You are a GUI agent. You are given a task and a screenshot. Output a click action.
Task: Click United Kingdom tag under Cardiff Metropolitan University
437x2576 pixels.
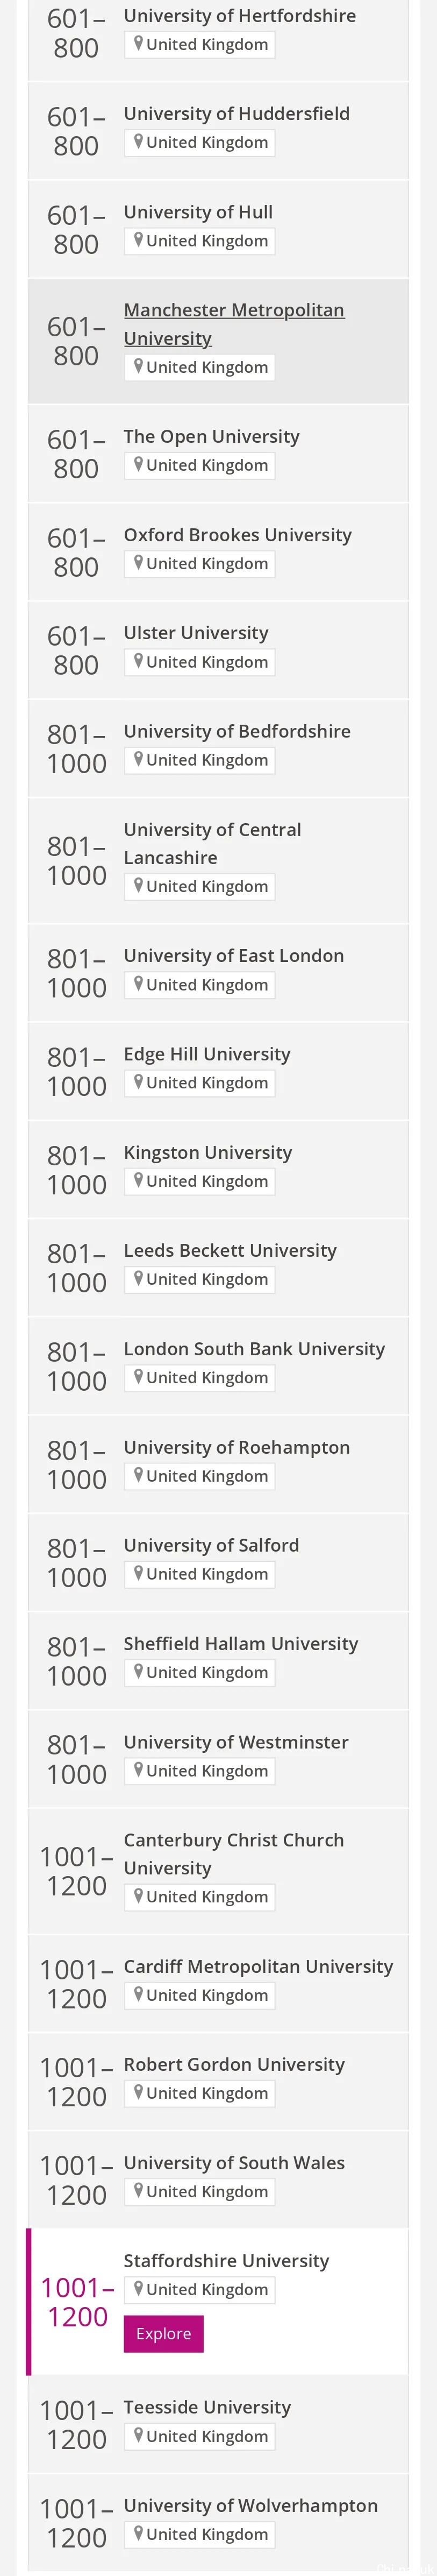[x=200, y=1995]
